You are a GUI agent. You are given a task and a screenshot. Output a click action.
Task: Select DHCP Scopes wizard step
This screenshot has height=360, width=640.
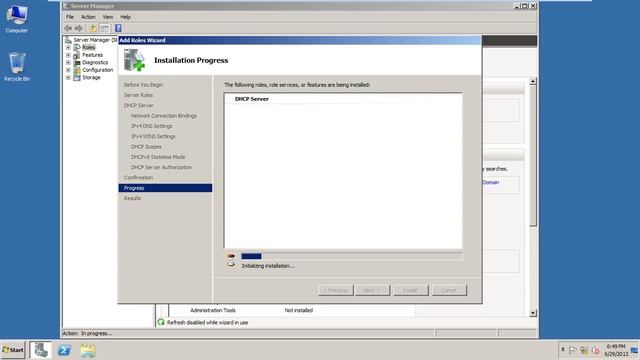pyautogui.click(x=146, y=147)
